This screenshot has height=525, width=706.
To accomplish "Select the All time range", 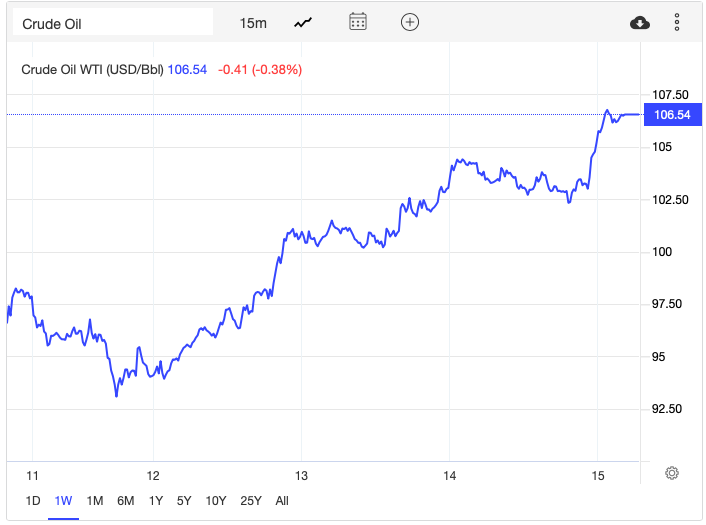I will tap(282, 500).
